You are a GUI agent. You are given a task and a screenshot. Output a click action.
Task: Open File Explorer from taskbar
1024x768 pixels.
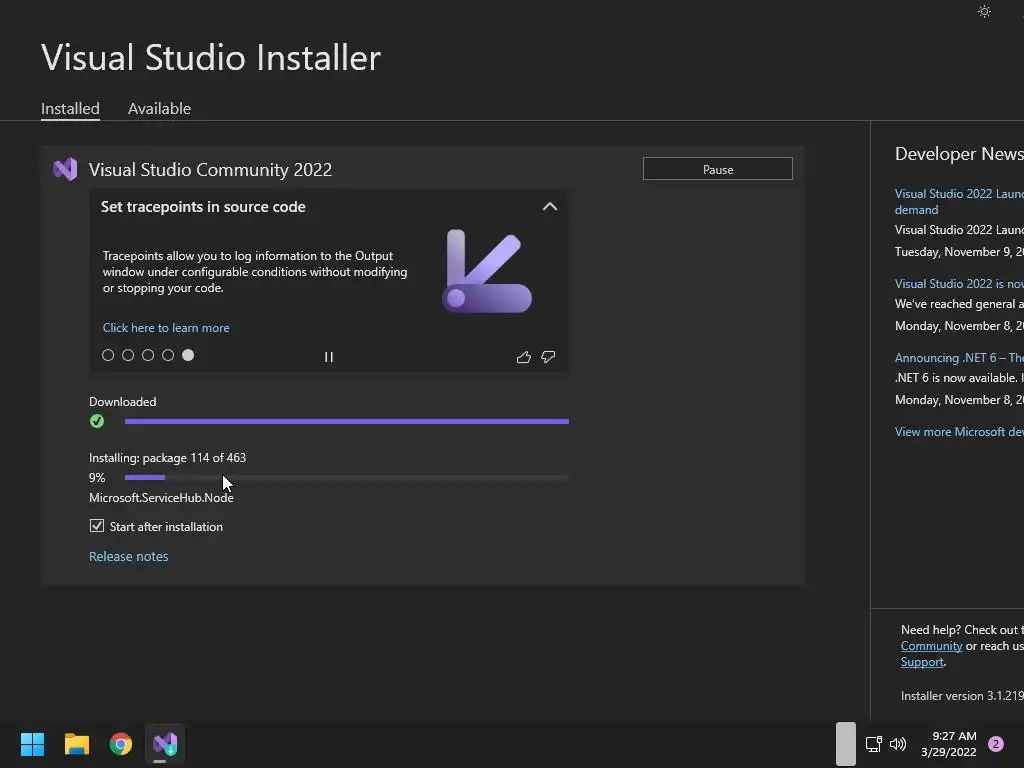pyautogui.click(x=76, y=744)
